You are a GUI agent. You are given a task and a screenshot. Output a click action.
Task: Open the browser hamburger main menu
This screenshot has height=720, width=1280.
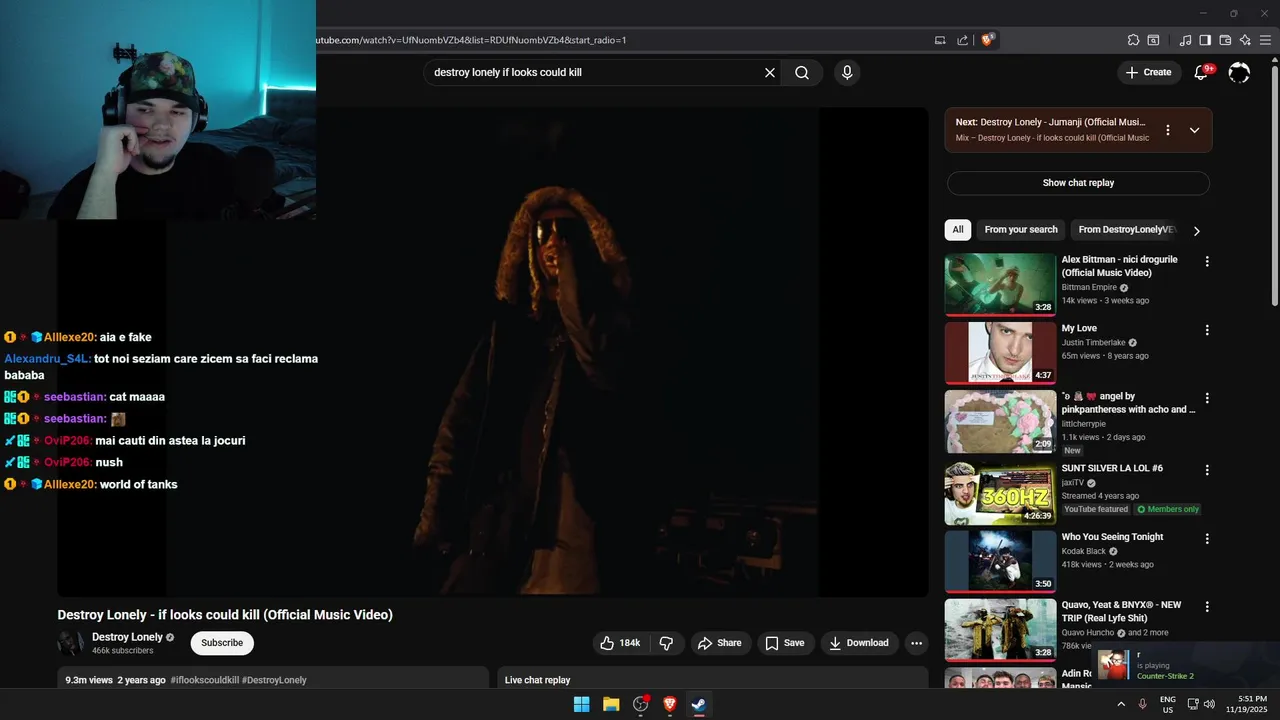click(x=1266, y=40)
